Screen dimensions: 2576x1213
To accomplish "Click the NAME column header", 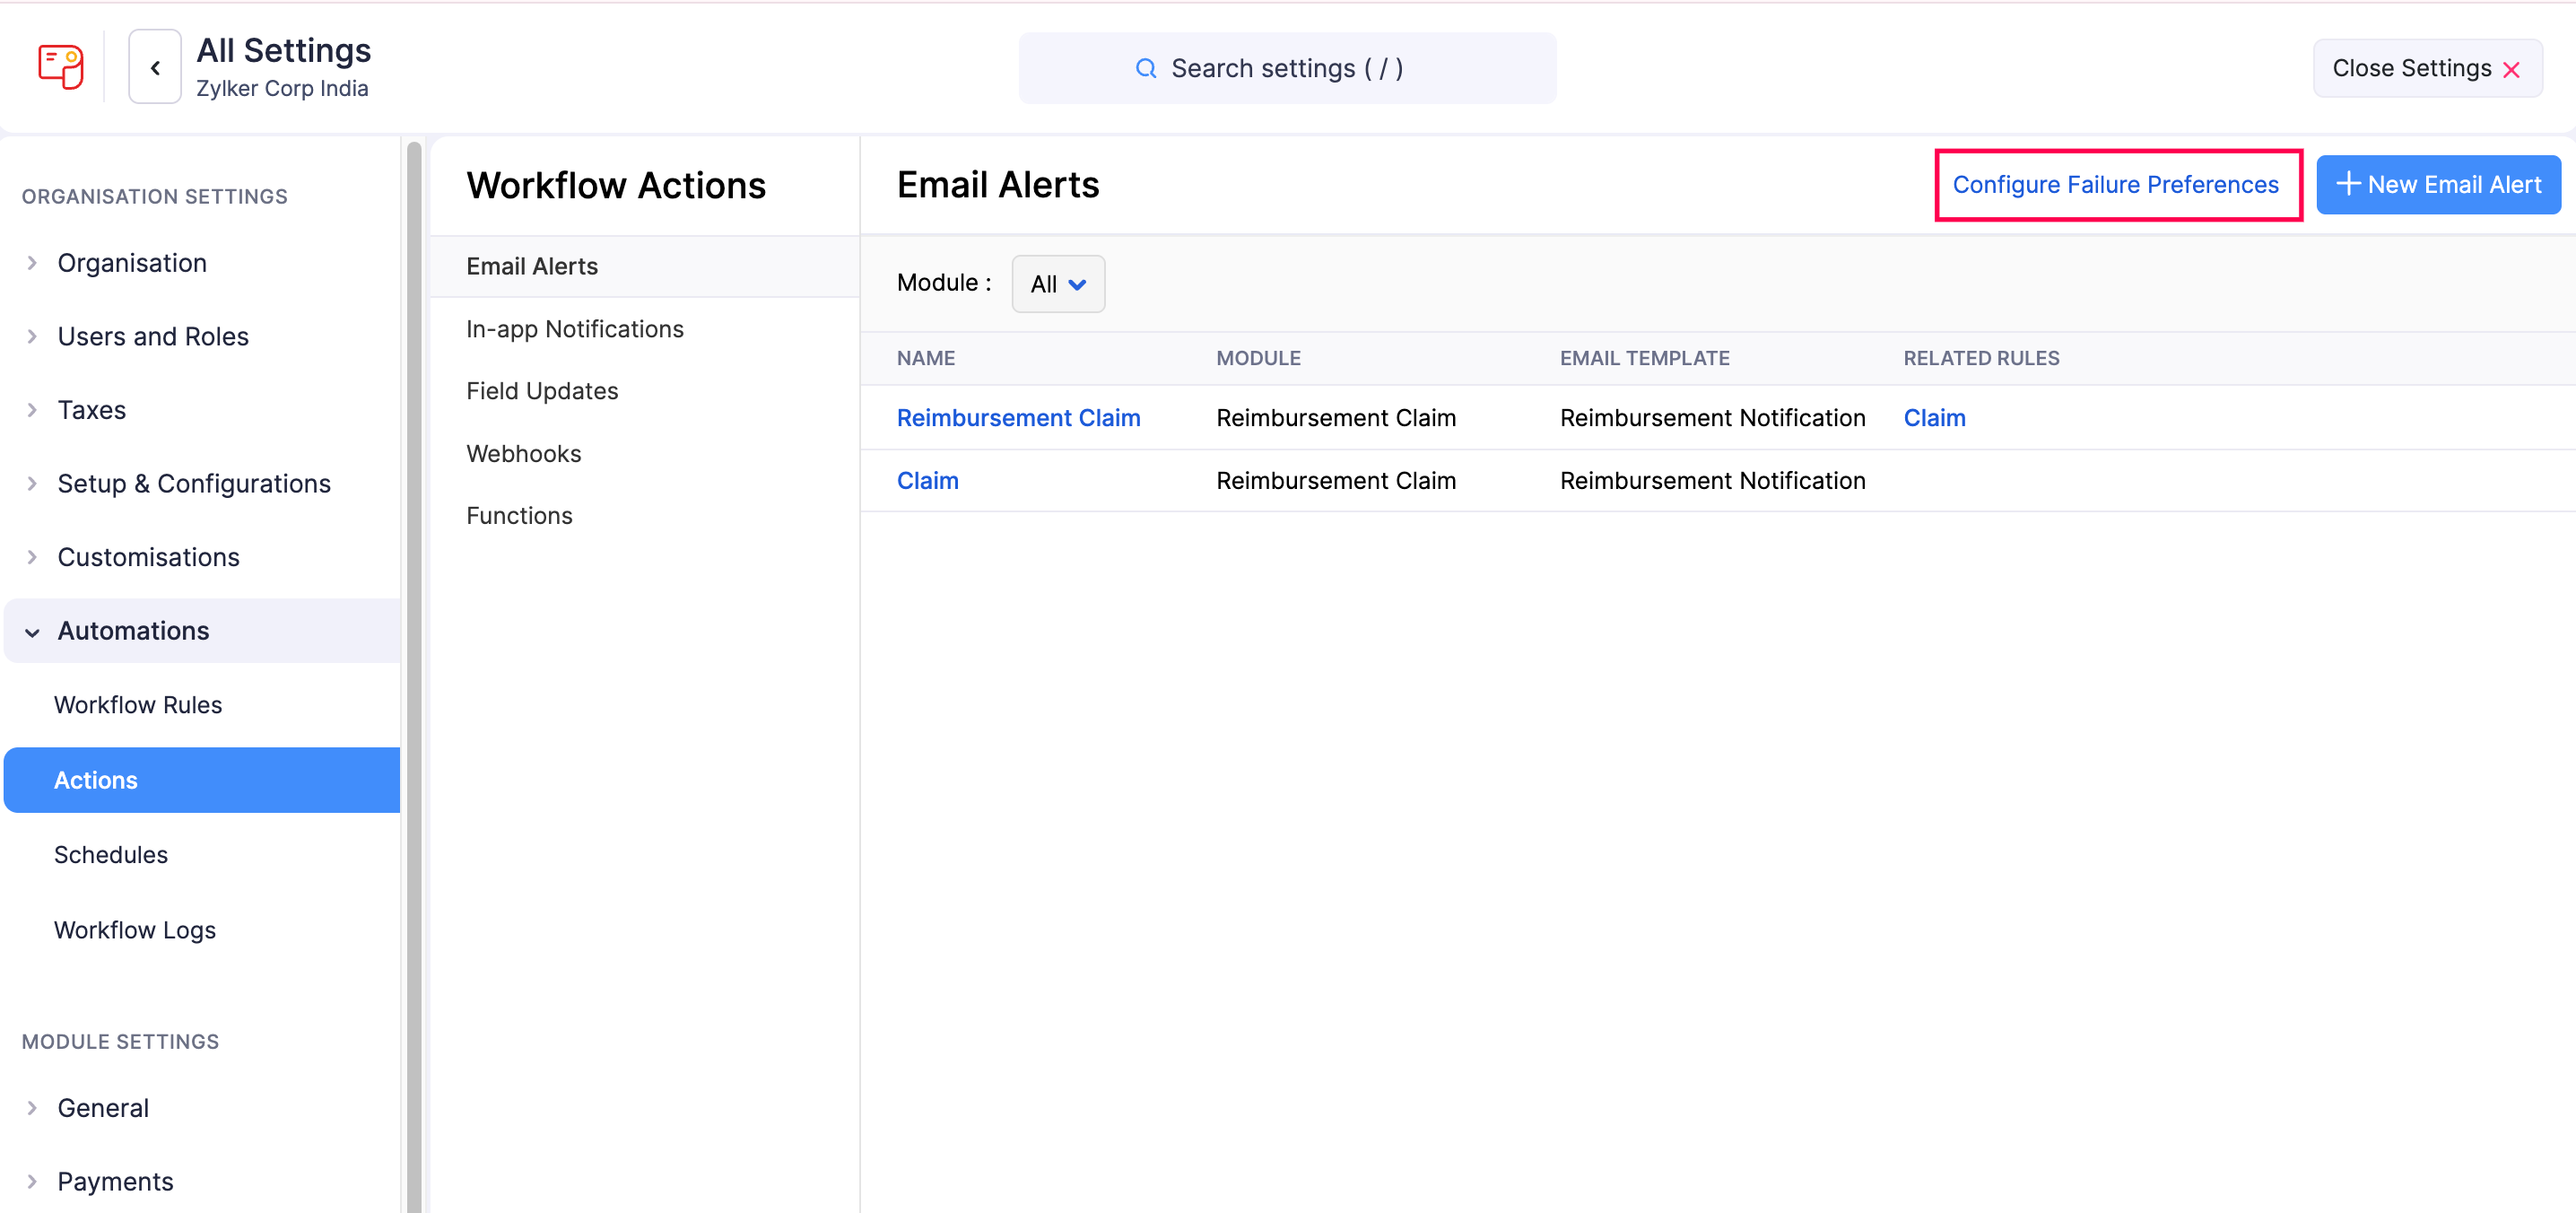I will pos(925,358).
